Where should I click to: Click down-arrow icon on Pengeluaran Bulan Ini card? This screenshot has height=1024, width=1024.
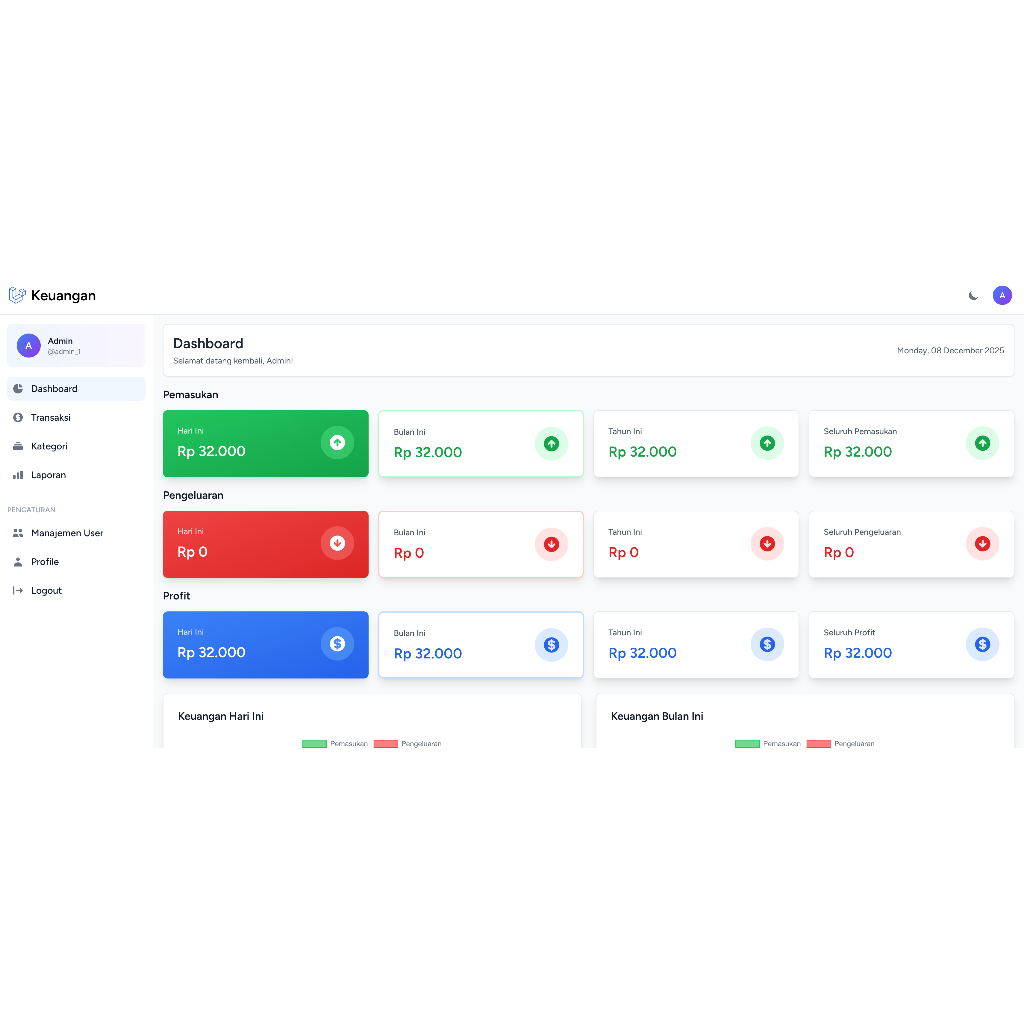[x=551, y=545]
